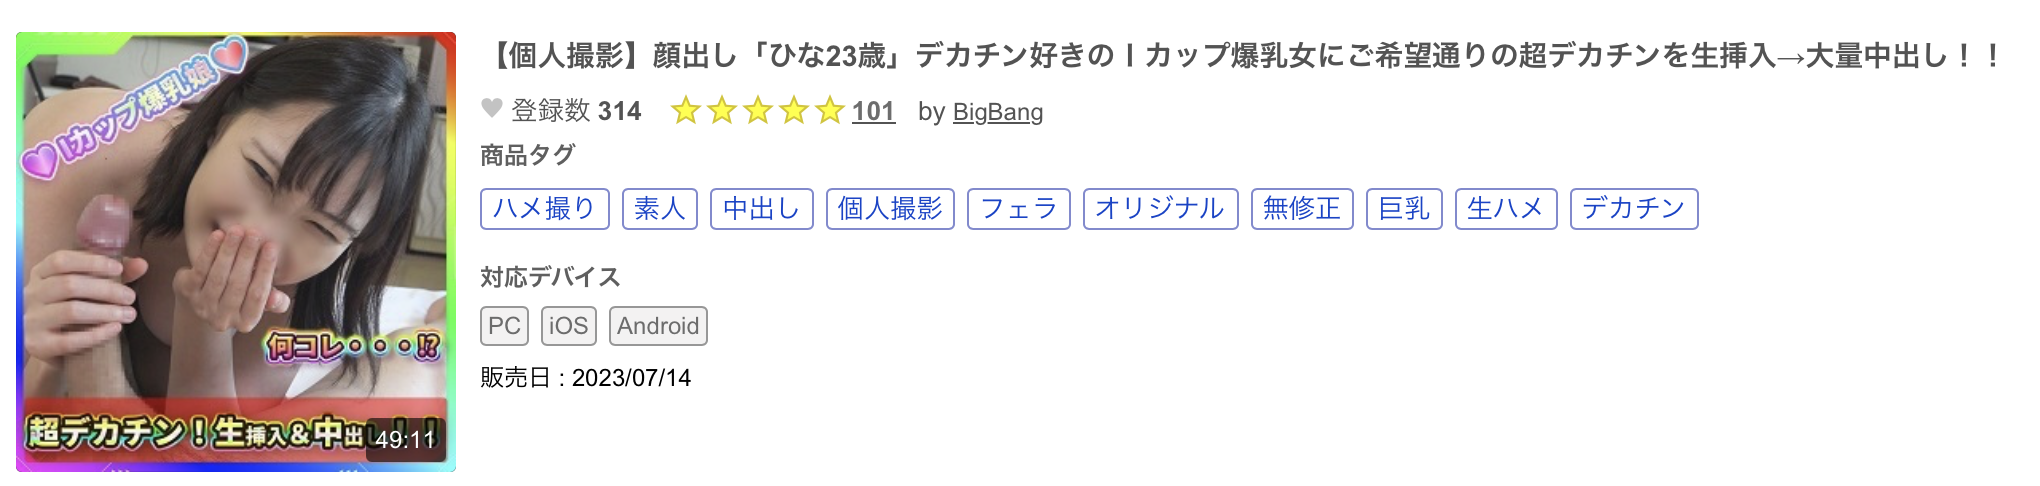Click the オリジナル tag

pos(1160,208)
